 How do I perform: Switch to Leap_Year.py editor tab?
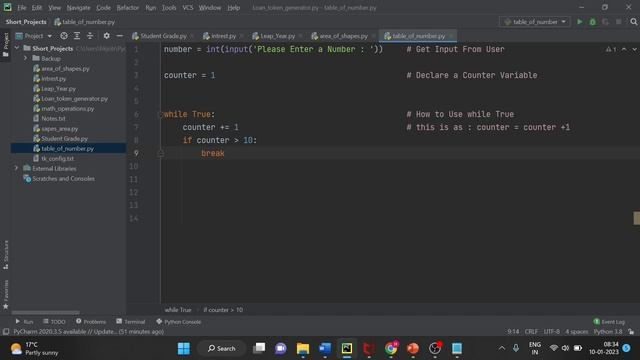[x=277, y=36]
